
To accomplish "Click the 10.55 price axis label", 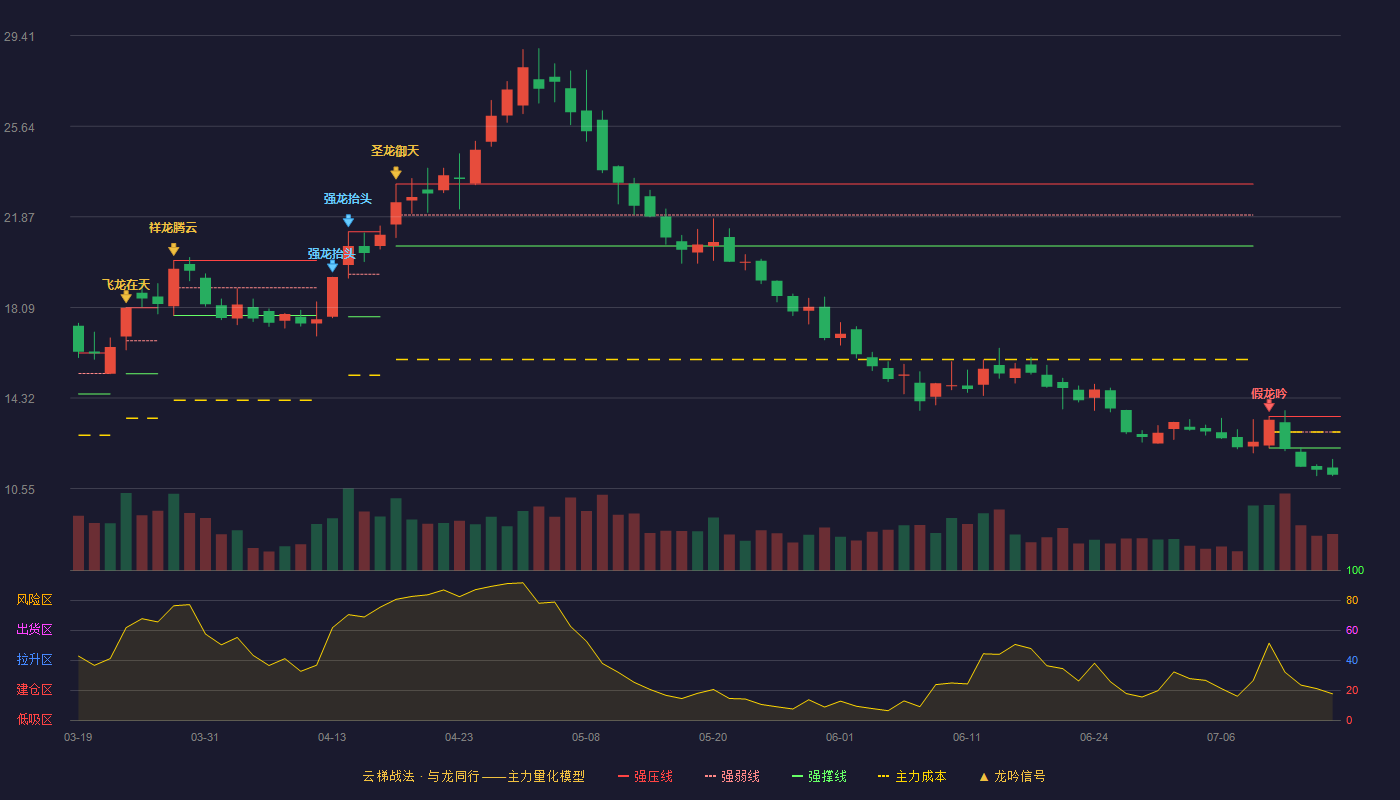I will pos(19,490).
